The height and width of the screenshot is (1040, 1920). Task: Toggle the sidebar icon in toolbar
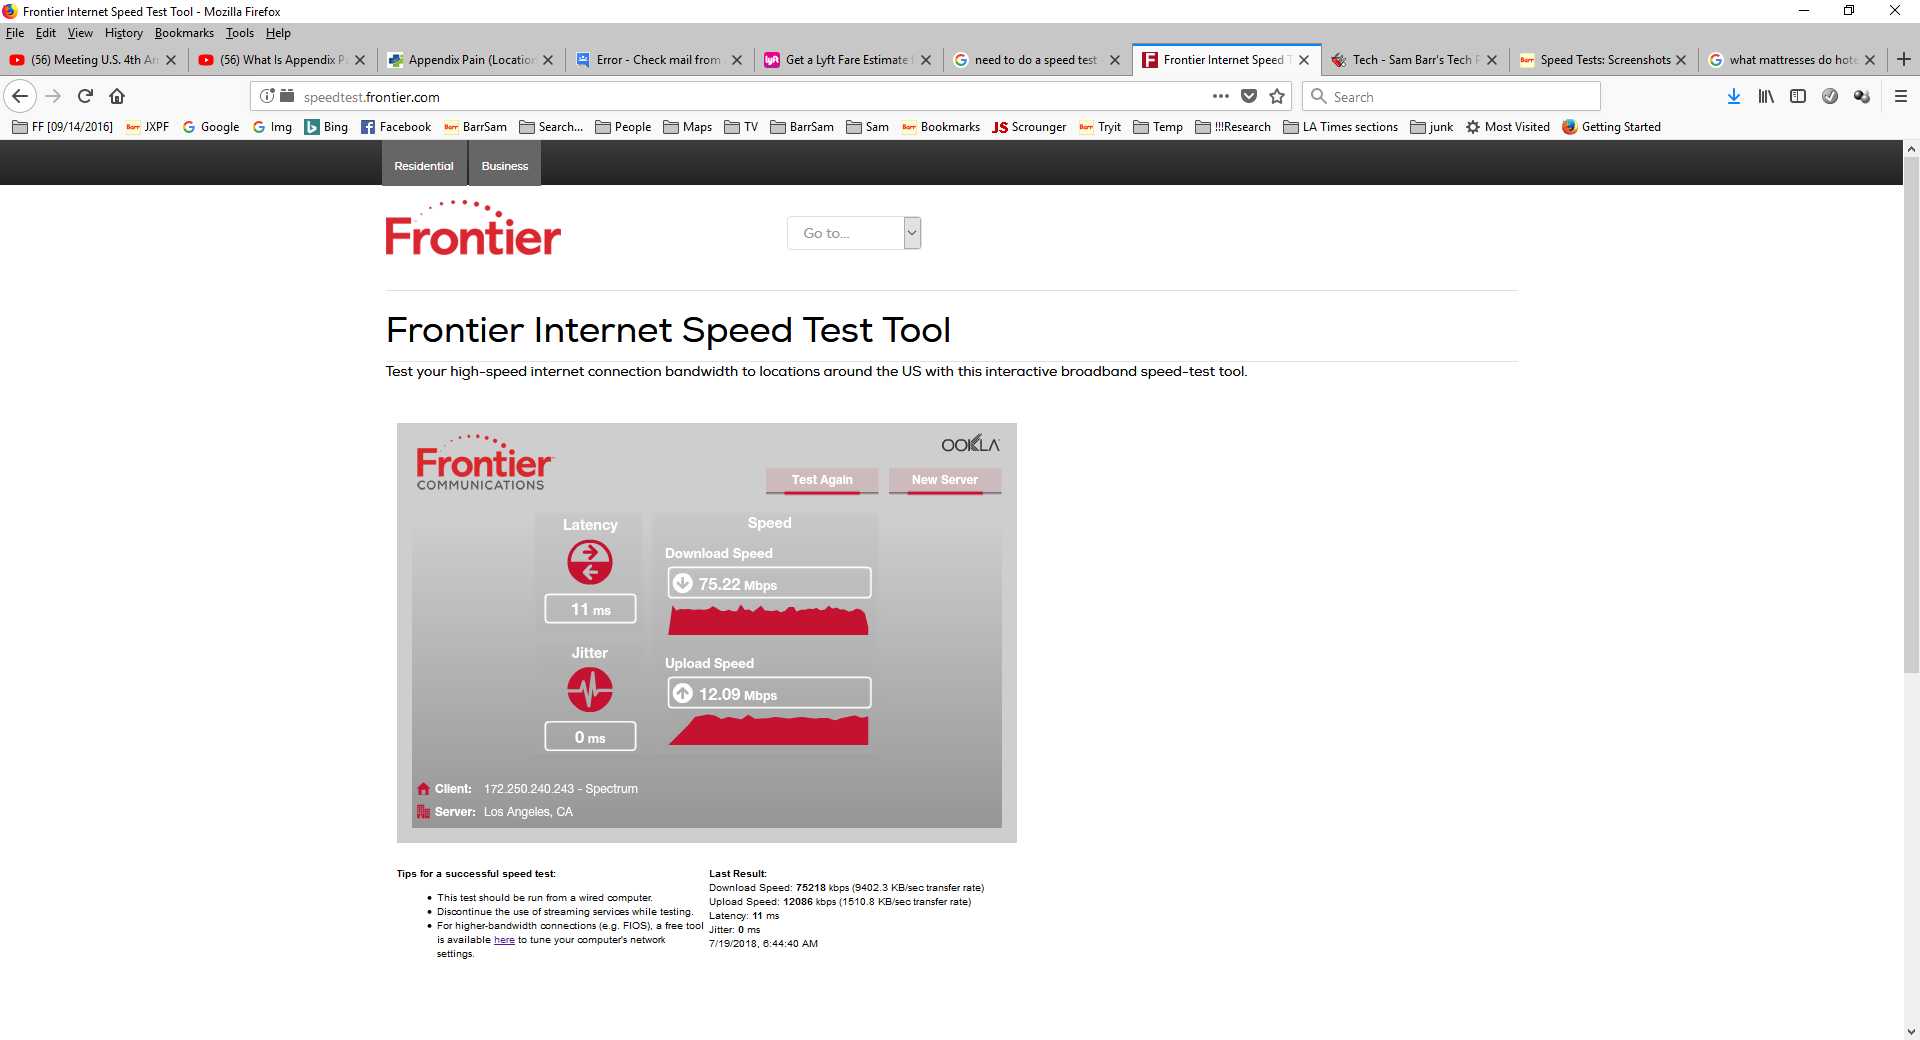1798,96
